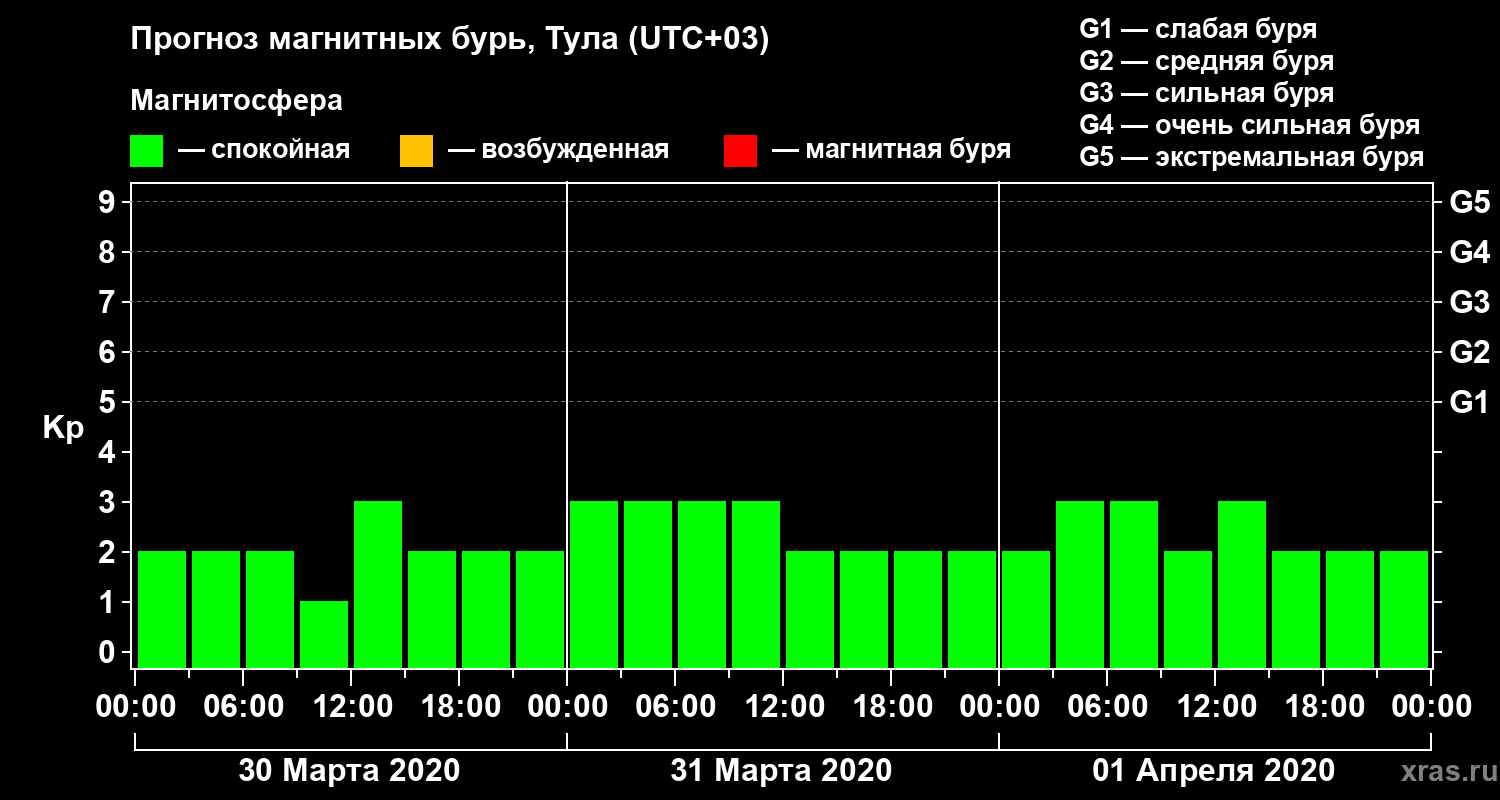The image size is (1500, 800).
Task: Click the 'G2' label on the right axis
Action: pyautogui.click(x=1470, y=352)
